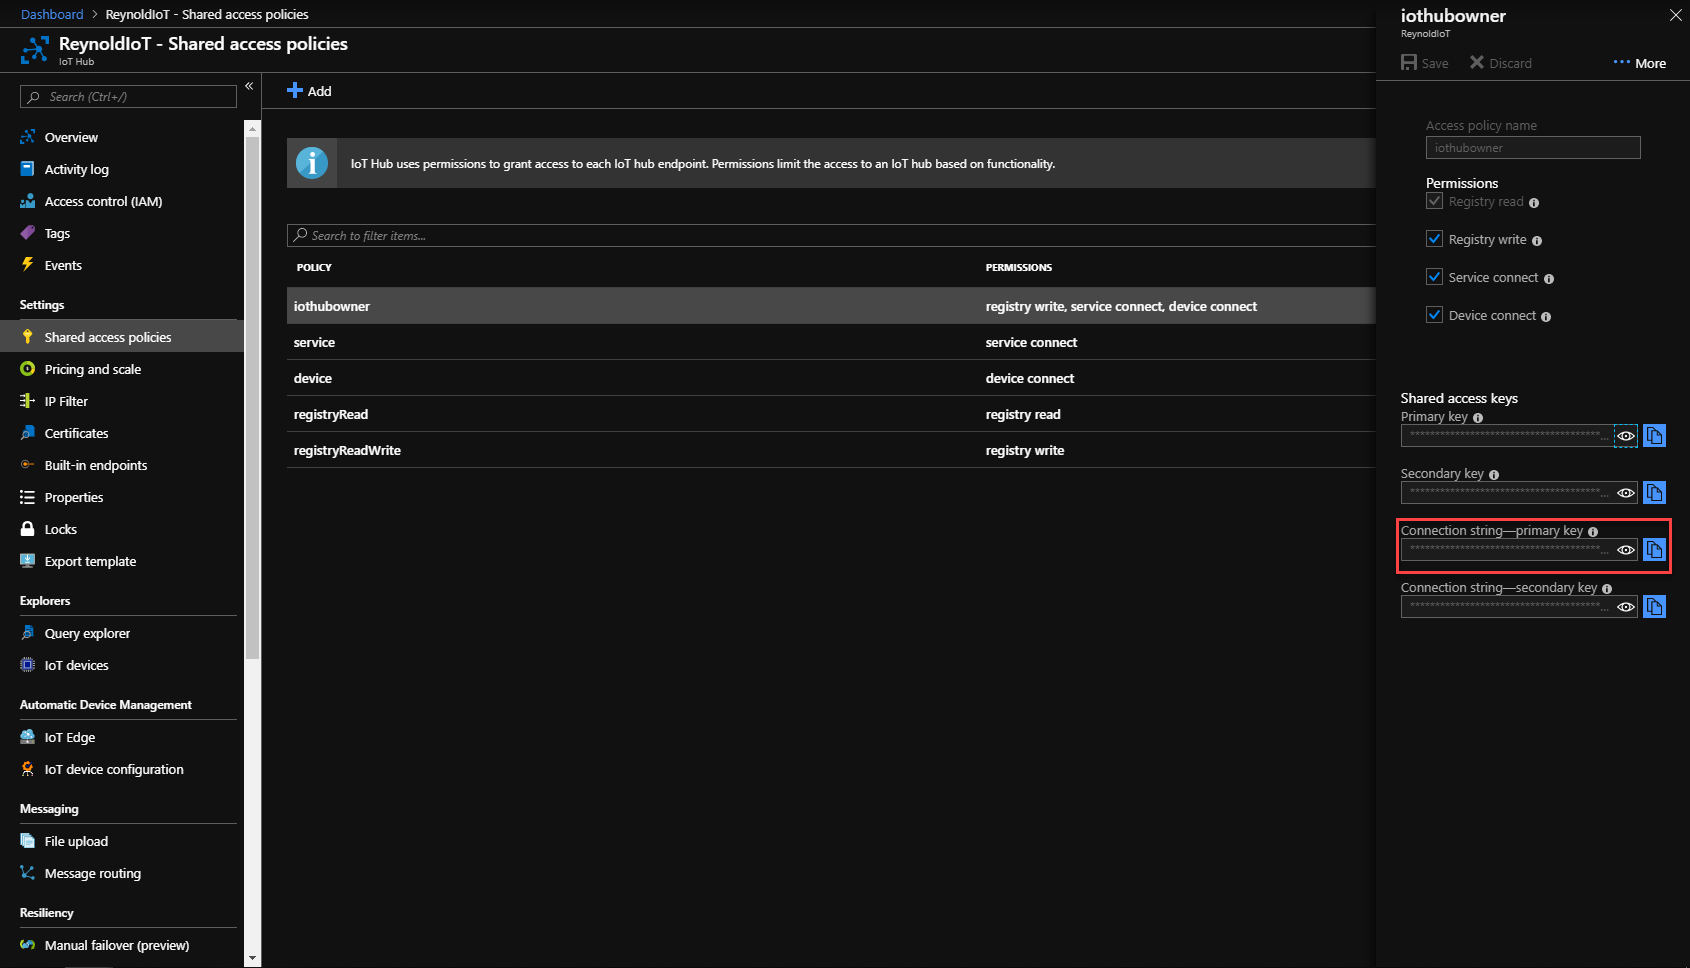Select Built-in endpoints settings
Screen dimensions: 1690x968
(95, 465)
